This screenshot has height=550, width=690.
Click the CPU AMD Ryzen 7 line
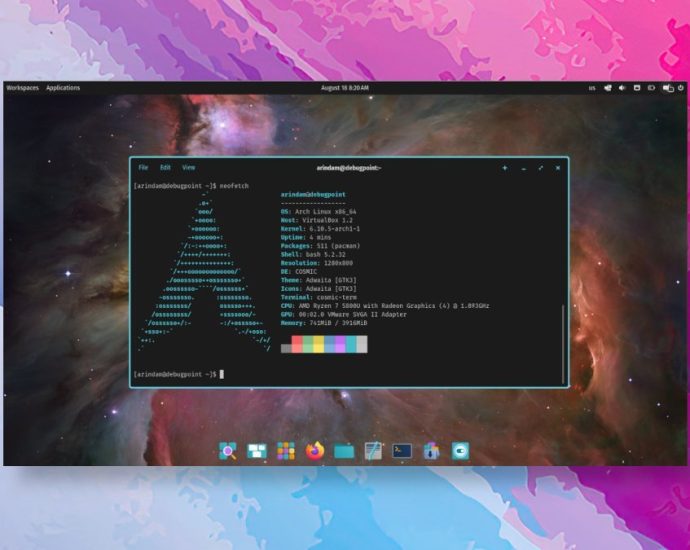(385, 306)
